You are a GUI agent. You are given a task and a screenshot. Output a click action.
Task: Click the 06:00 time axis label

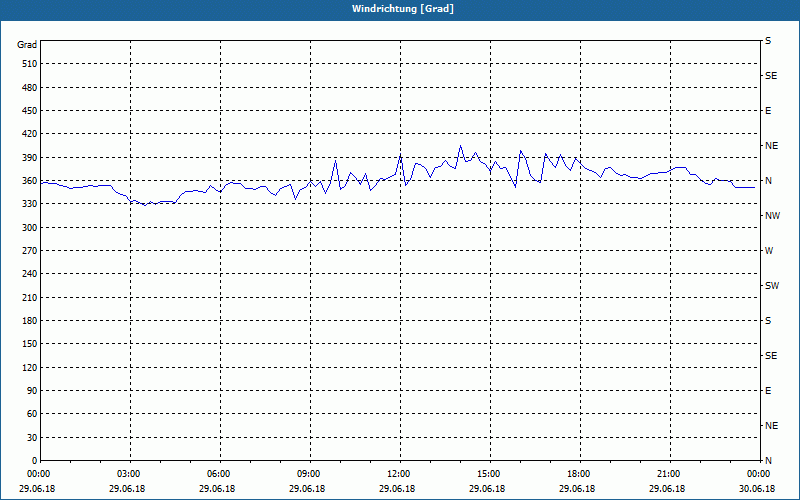click(x=219, y=474)
